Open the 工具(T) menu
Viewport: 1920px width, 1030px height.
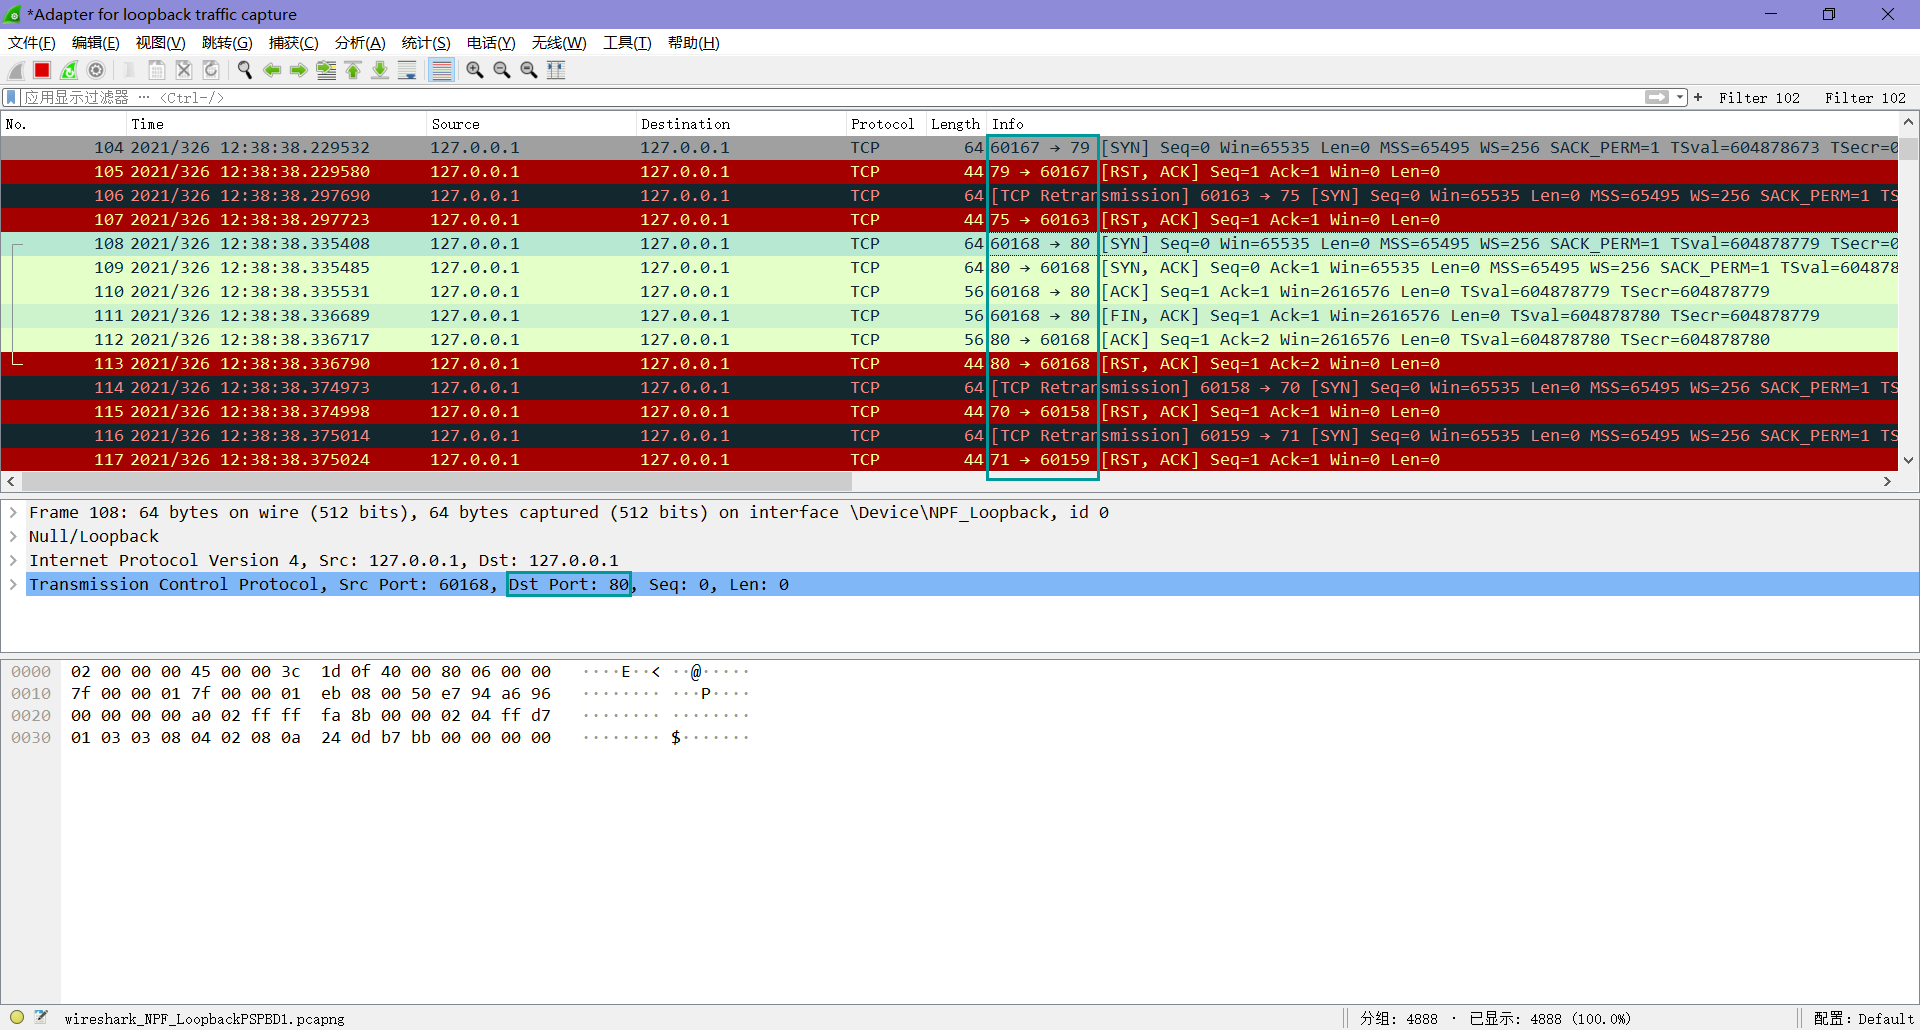627,43
